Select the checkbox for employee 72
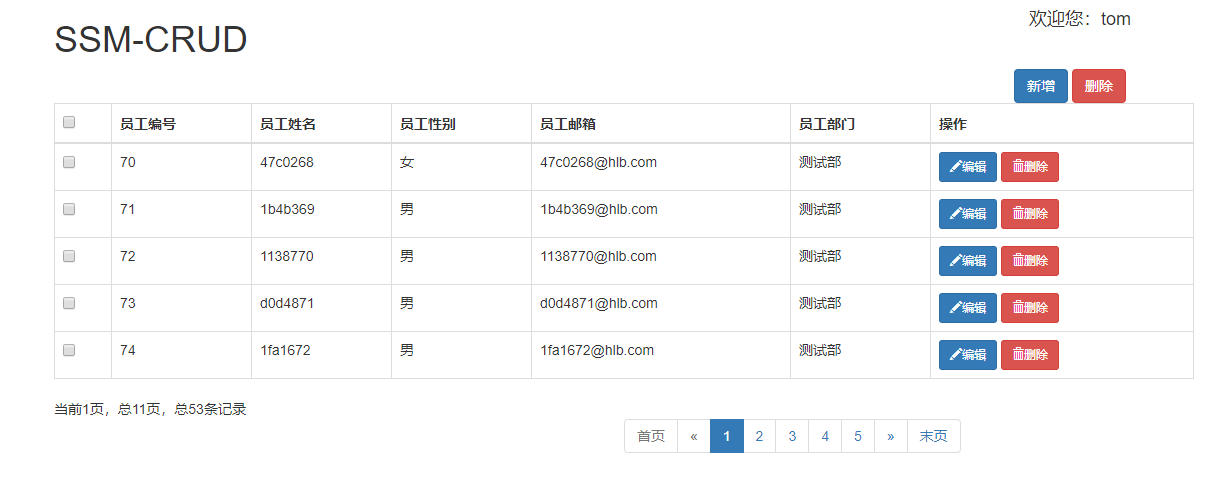Viewport: 1216px width, 477px height. (x=69, y=256)
